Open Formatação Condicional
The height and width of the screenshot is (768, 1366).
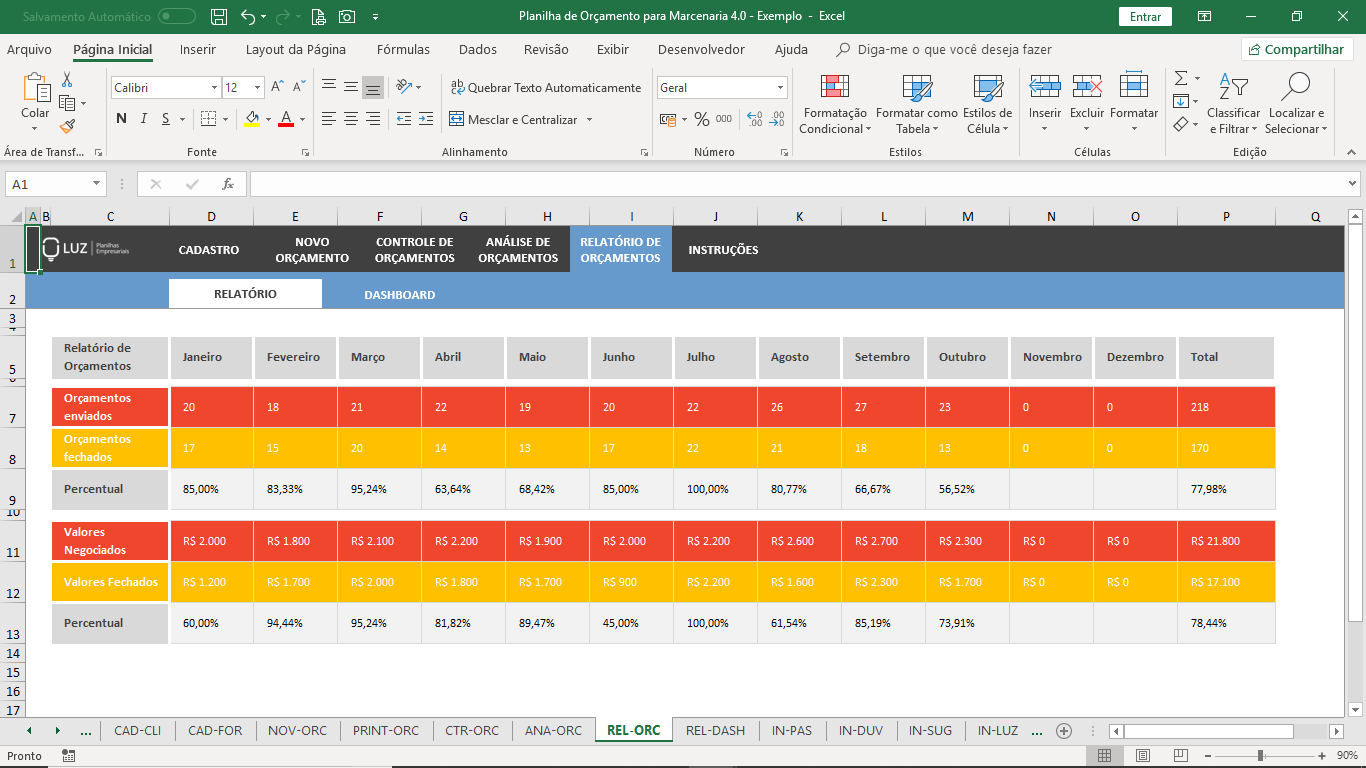point(835,104)
